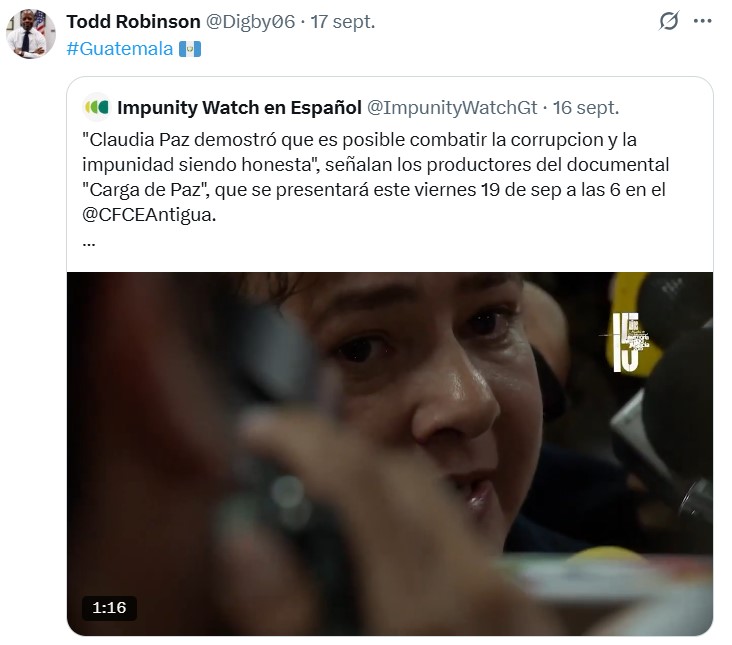Open the @ImpunityWatchGt handle

pyautogui.click(x=452, y=108)
